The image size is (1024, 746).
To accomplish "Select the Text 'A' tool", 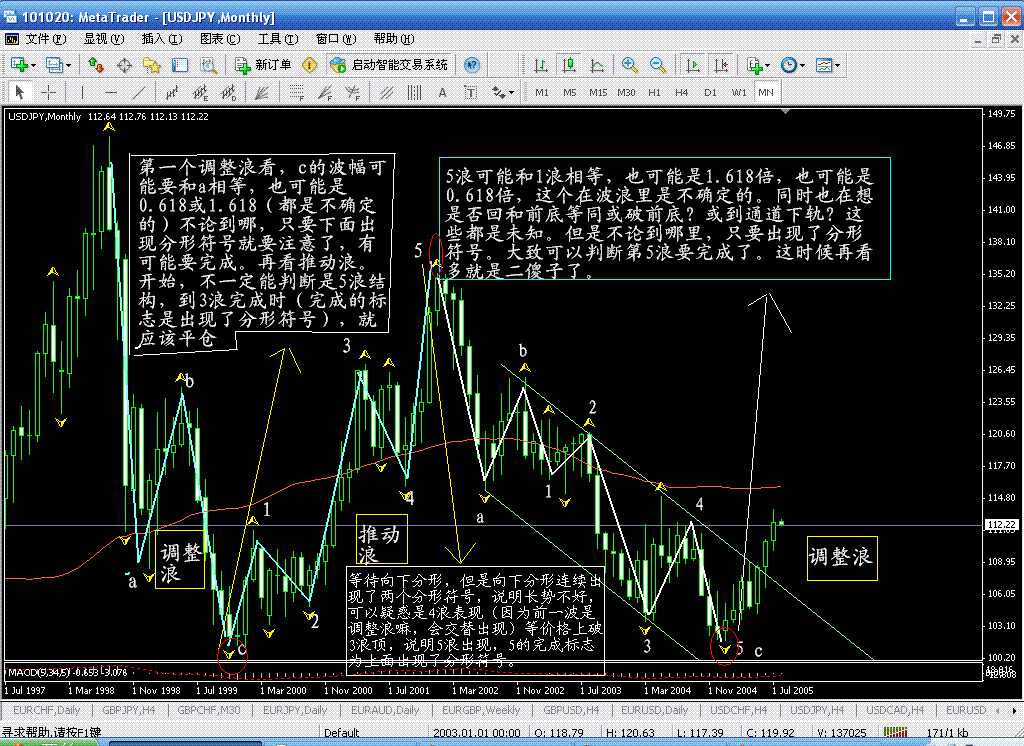I will click(442, 92).
